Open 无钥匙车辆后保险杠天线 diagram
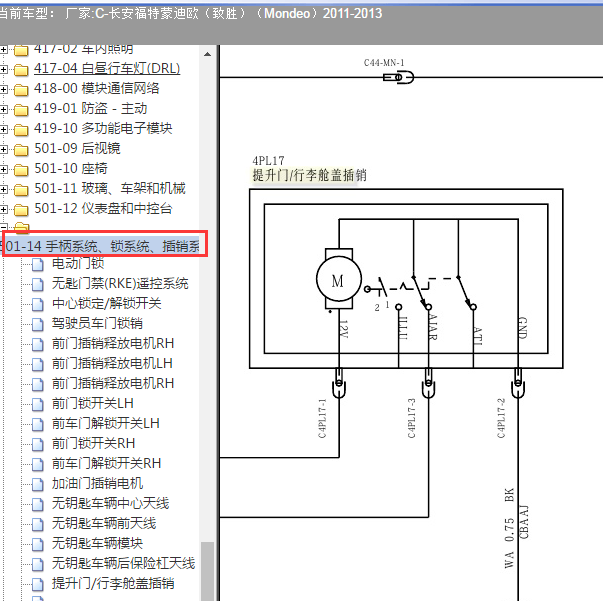Screen dimensions: 603x601 tap(123, 564)
